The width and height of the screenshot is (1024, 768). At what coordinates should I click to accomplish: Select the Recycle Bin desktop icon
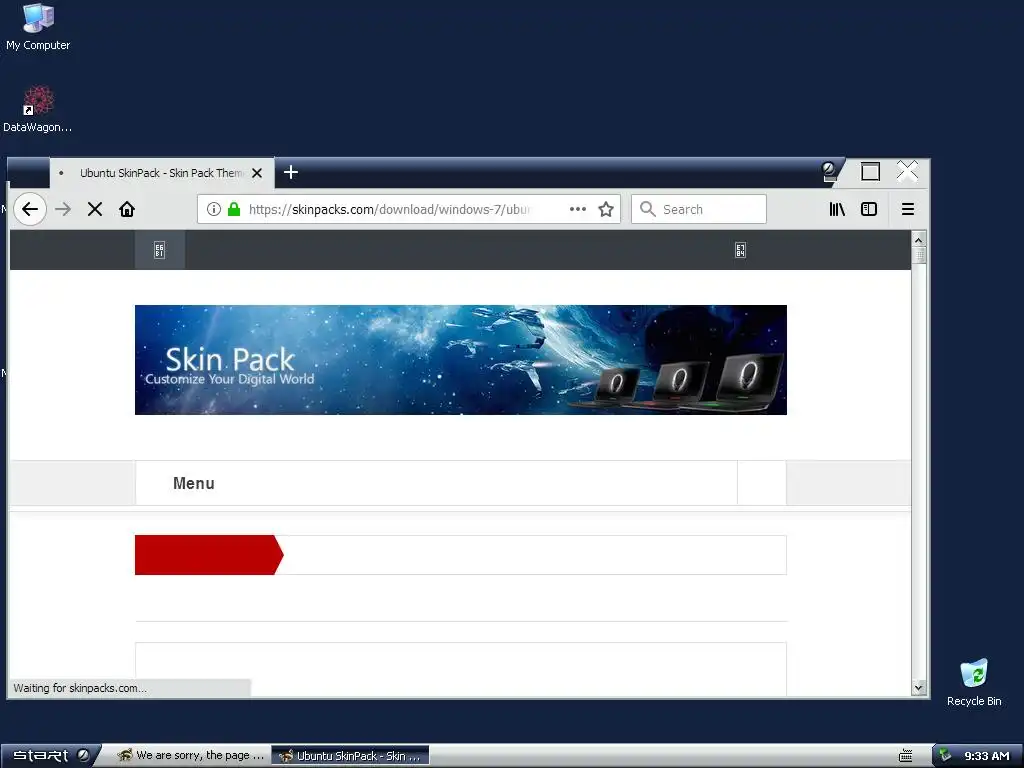pos(974,682)
